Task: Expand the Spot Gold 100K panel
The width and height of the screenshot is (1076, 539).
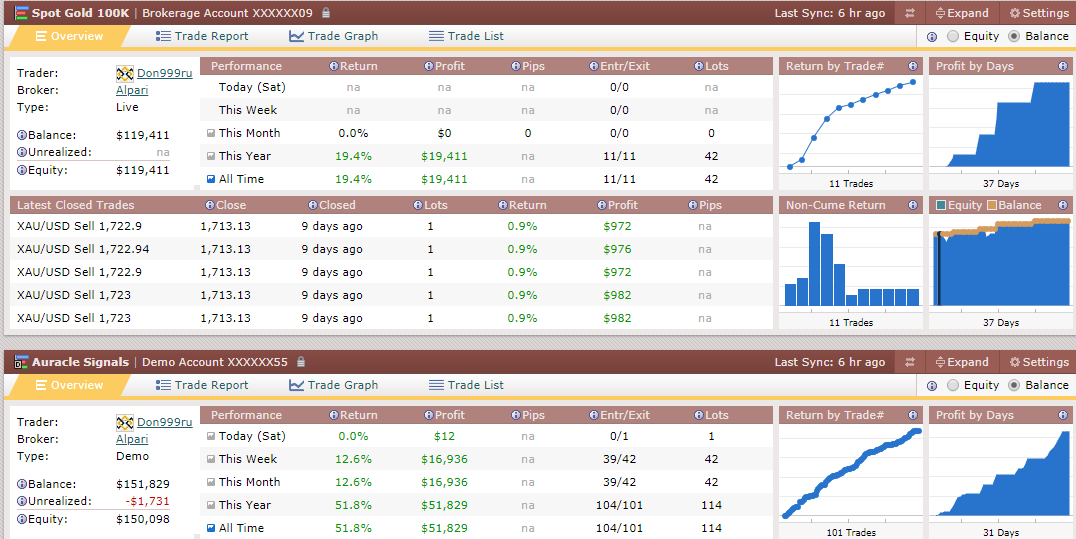Action: 962,13
